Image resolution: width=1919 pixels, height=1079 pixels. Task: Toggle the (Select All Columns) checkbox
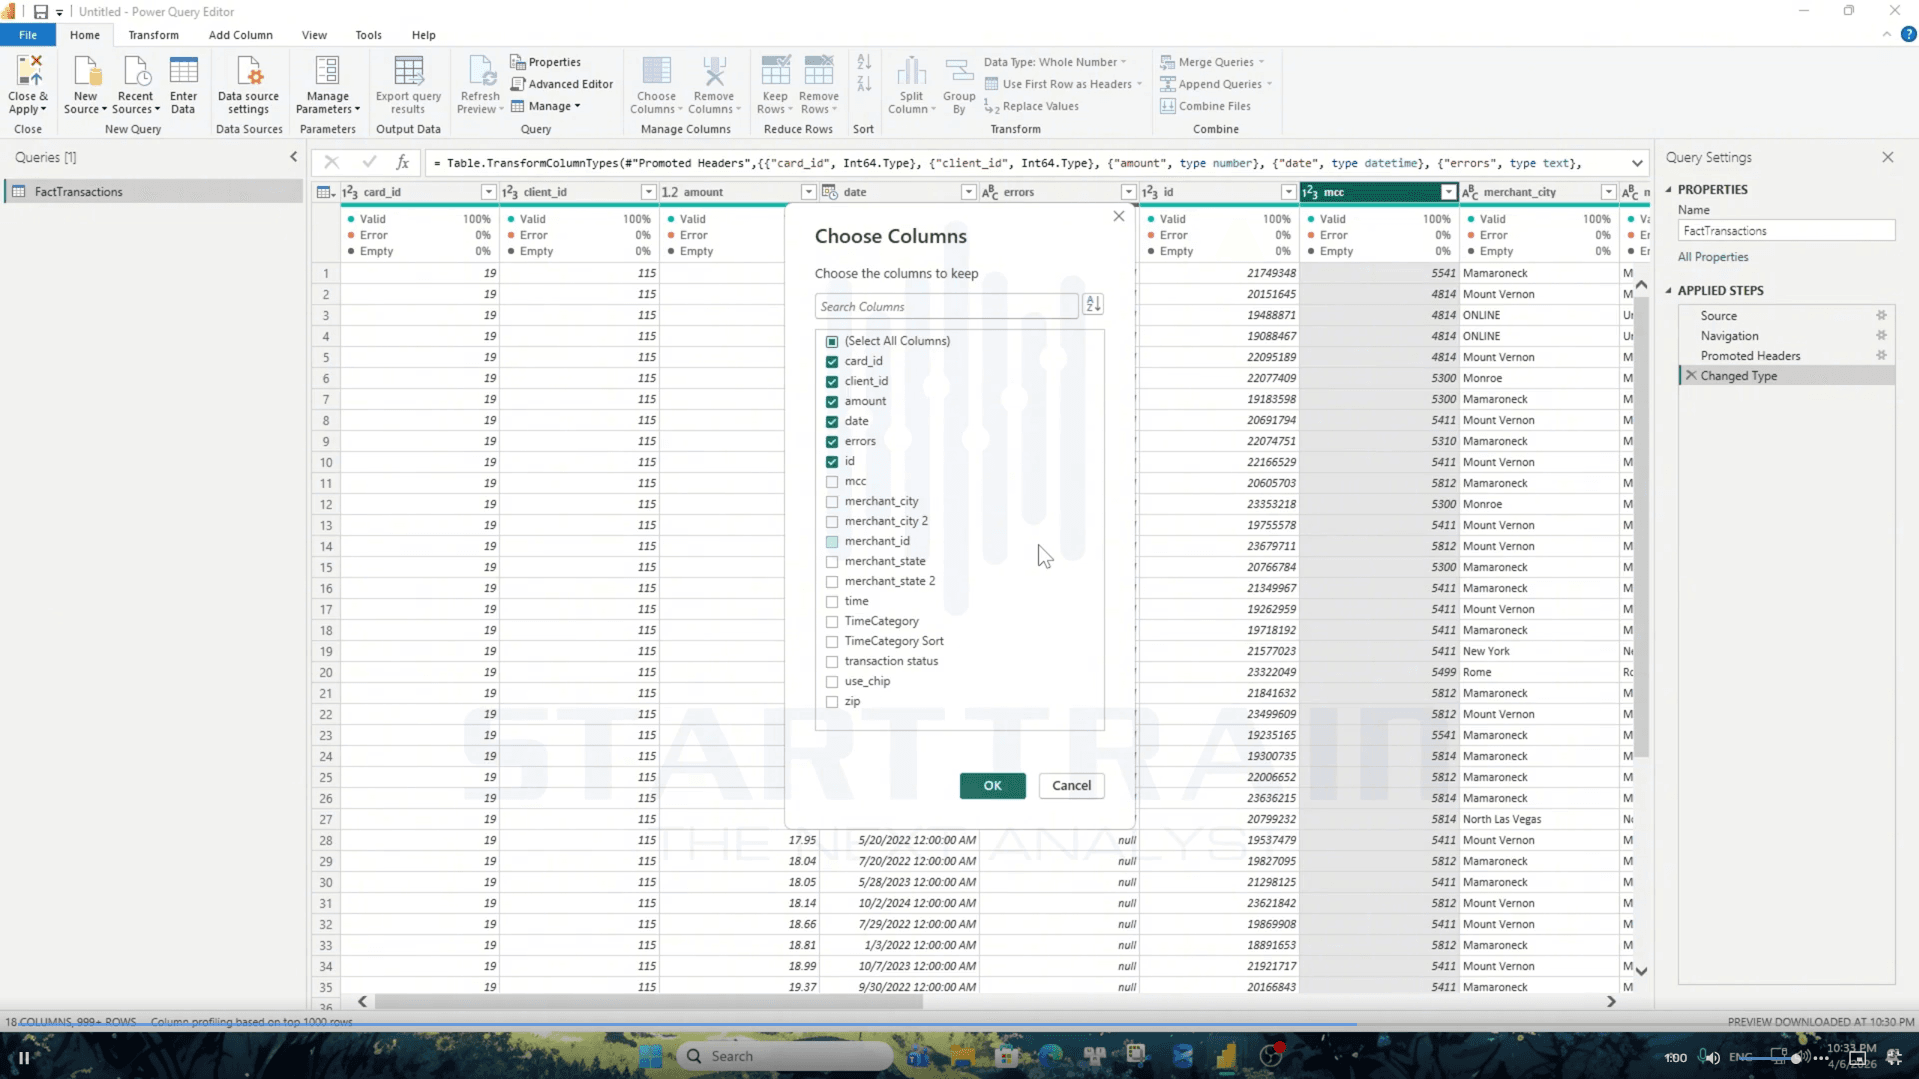click(832, 342)
